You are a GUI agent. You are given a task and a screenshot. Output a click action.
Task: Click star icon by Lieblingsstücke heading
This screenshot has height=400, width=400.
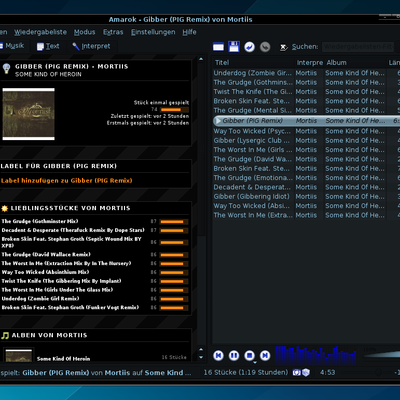[x=5, y=208]
